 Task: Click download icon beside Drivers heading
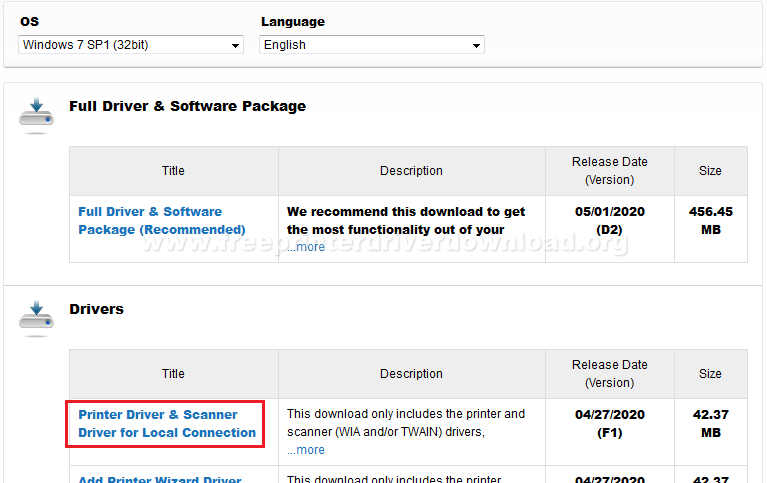point(36,317)
